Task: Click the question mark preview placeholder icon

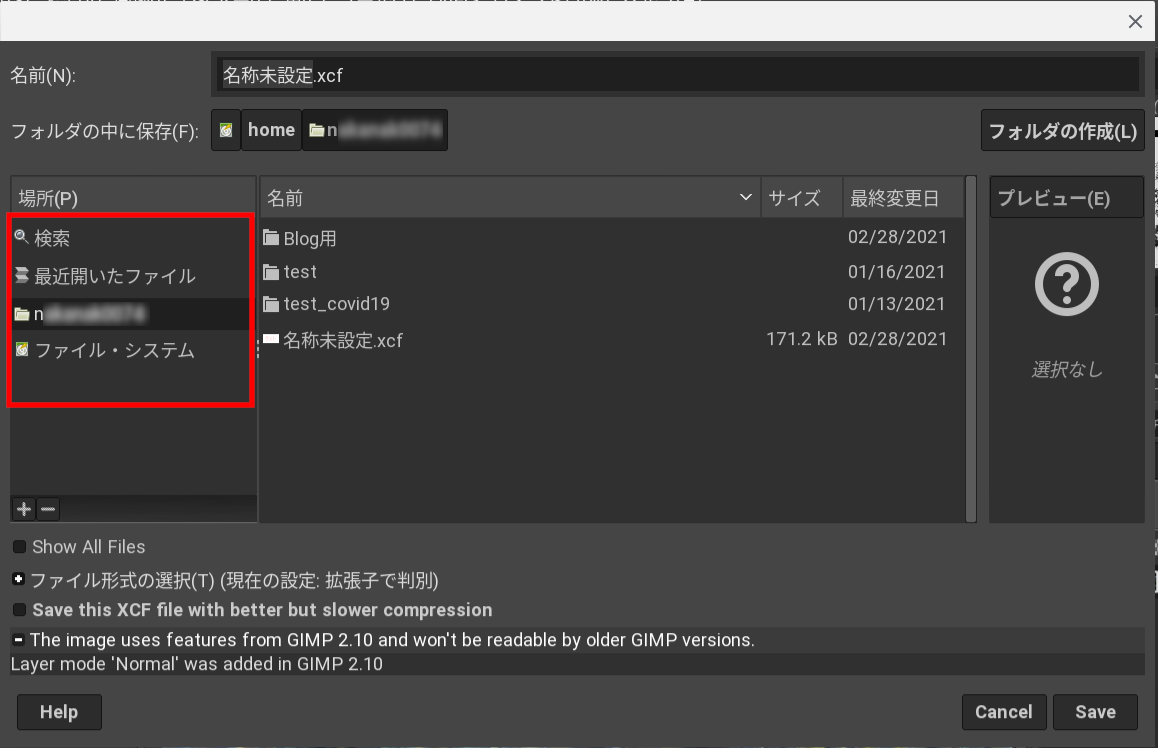Action: (1066, 284)
